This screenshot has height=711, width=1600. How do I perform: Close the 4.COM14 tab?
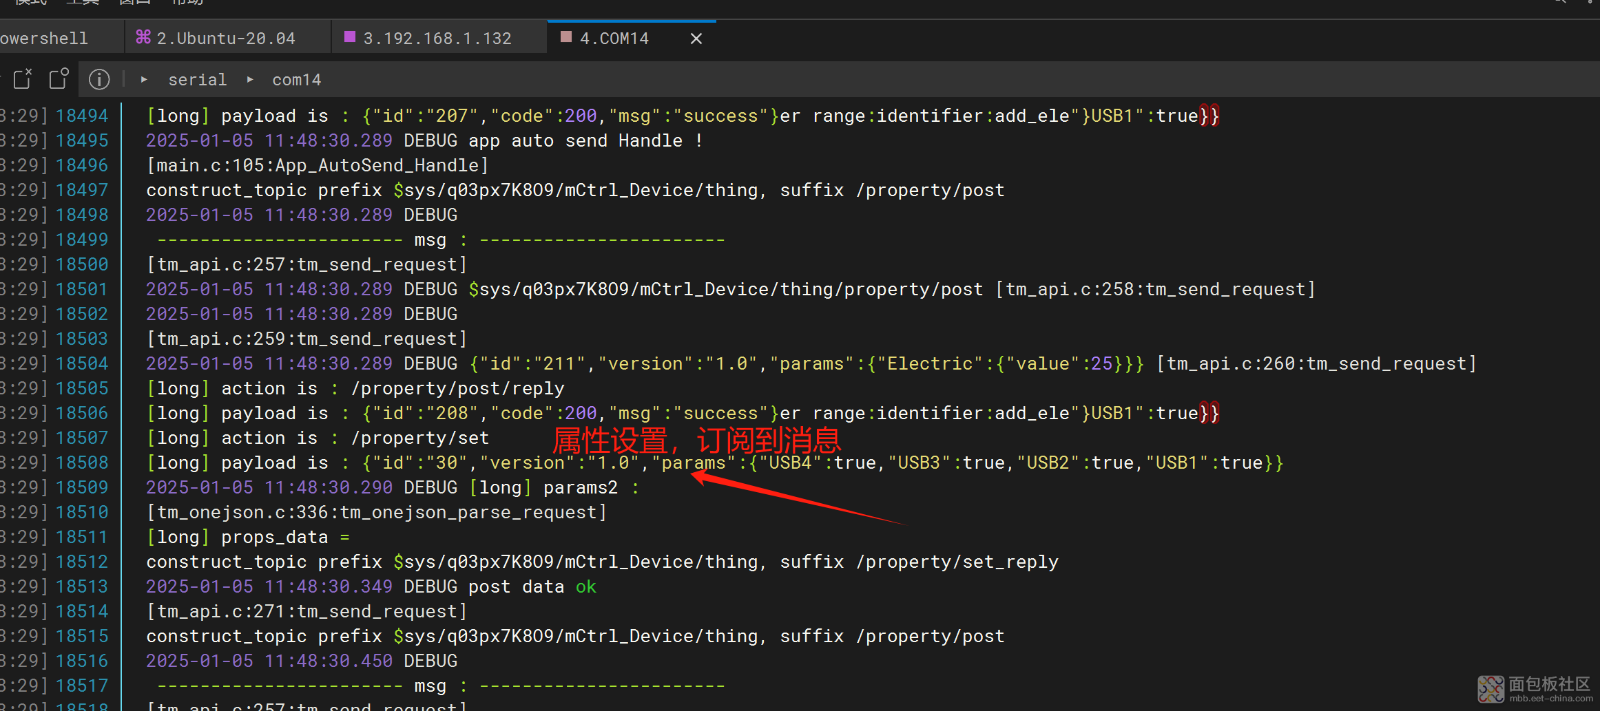point(696,38)
